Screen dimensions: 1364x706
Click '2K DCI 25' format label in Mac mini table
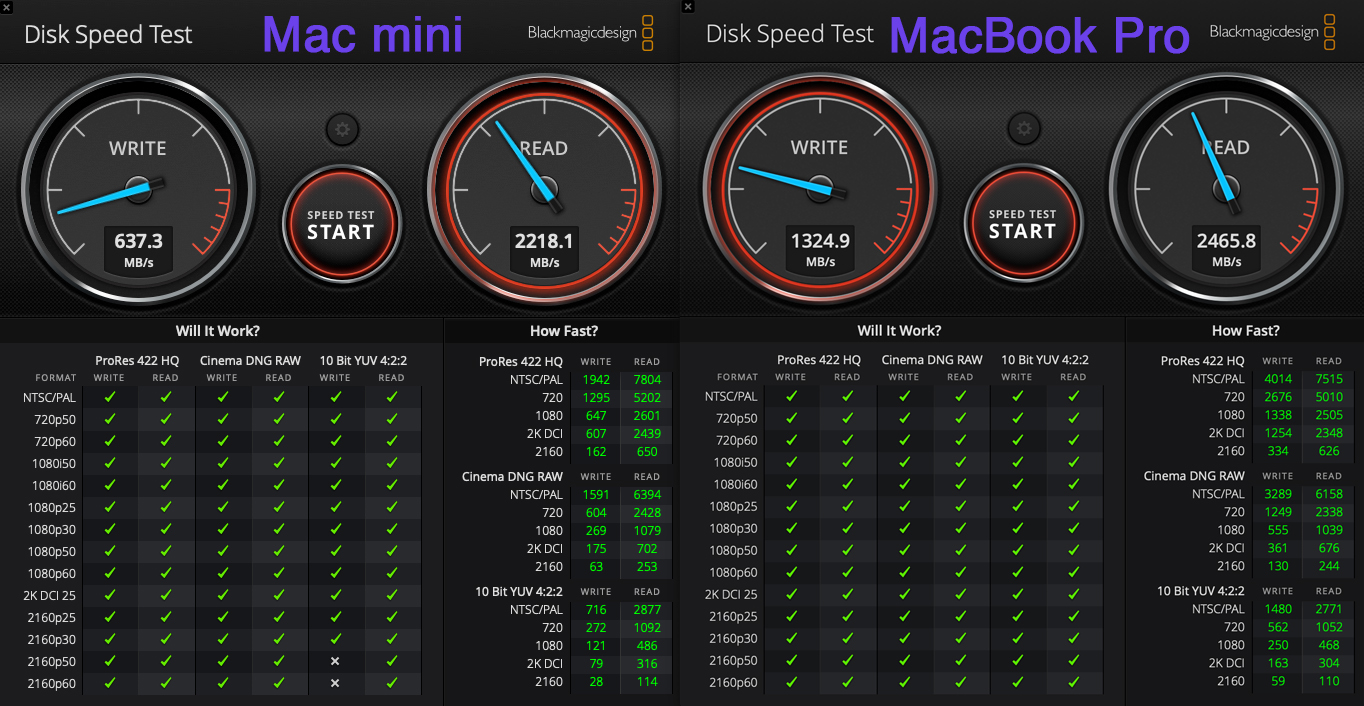[x=50, y=596]
